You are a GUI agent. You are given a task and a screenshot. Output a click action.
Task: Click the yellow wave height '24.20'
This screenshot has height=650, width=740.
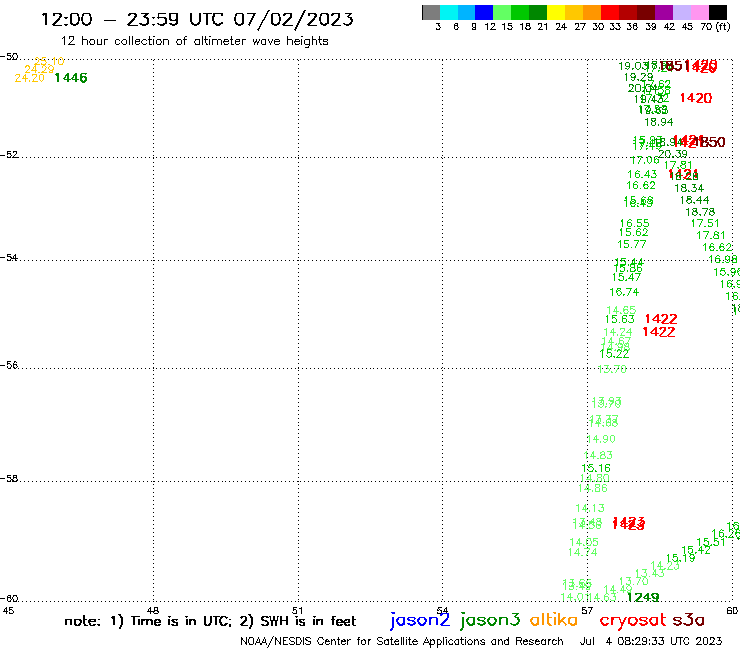click(x=29, y=78)
